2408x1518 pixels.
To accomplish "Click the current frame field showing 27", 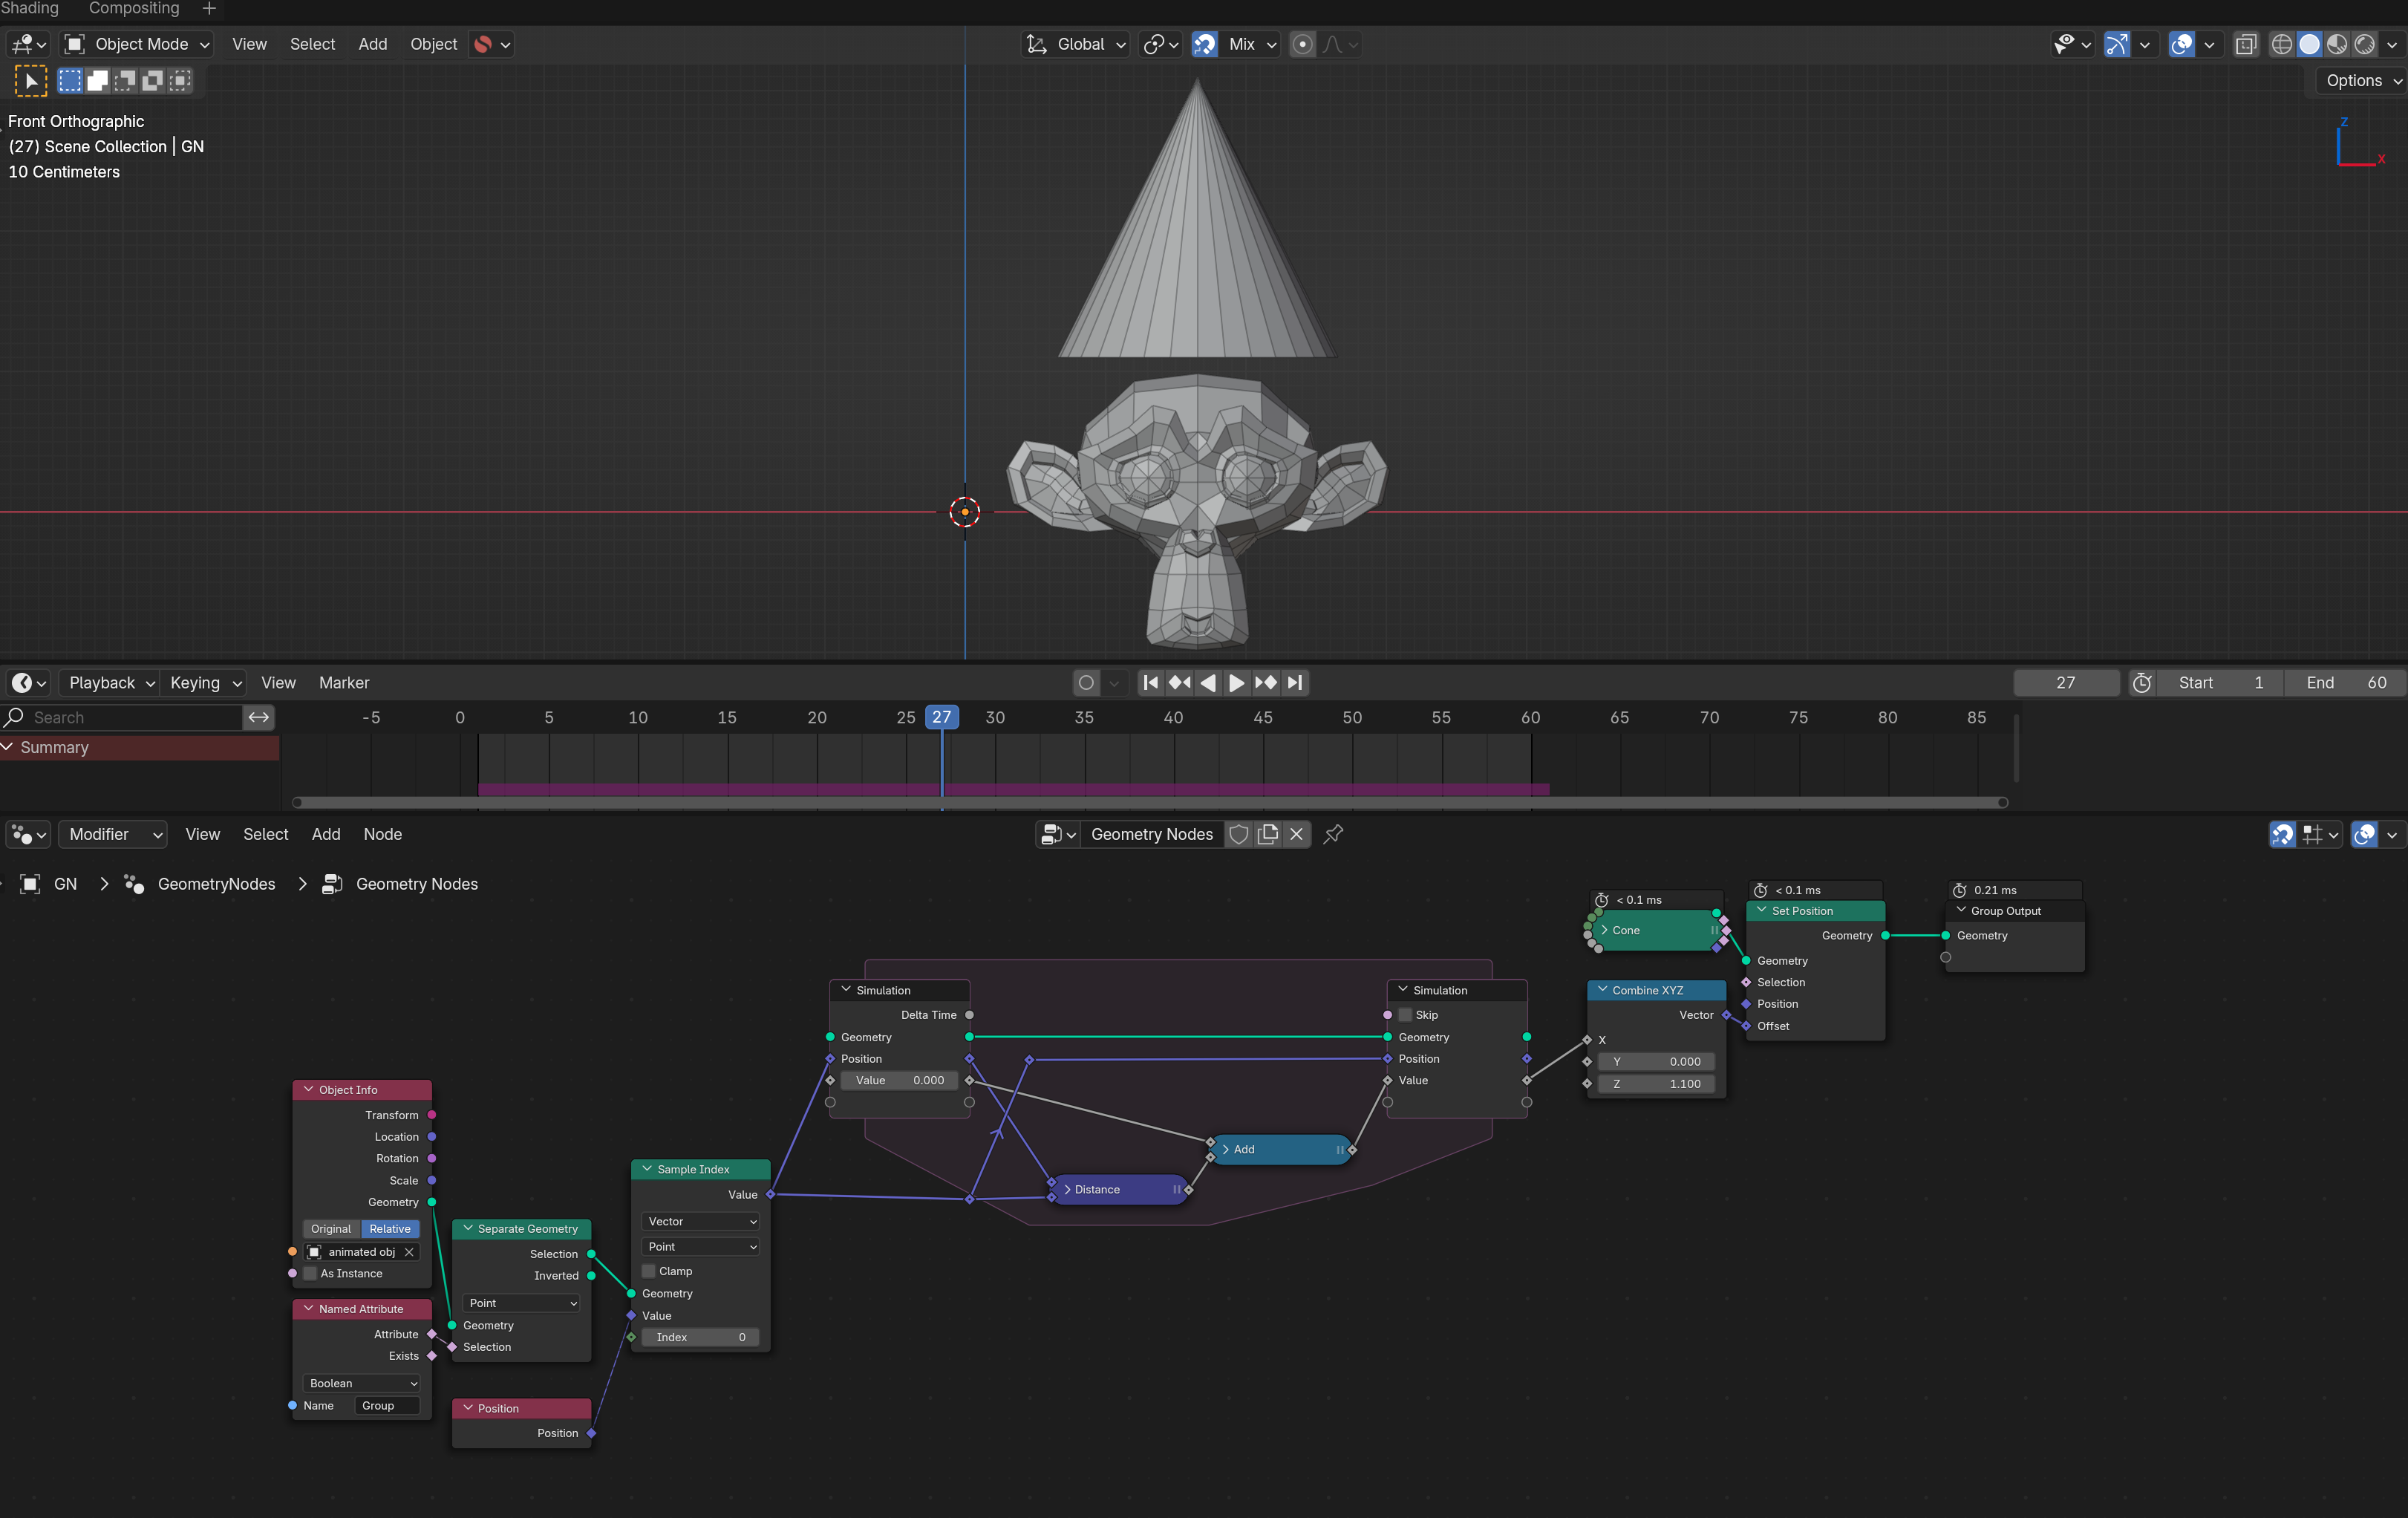I will 2066,683.
